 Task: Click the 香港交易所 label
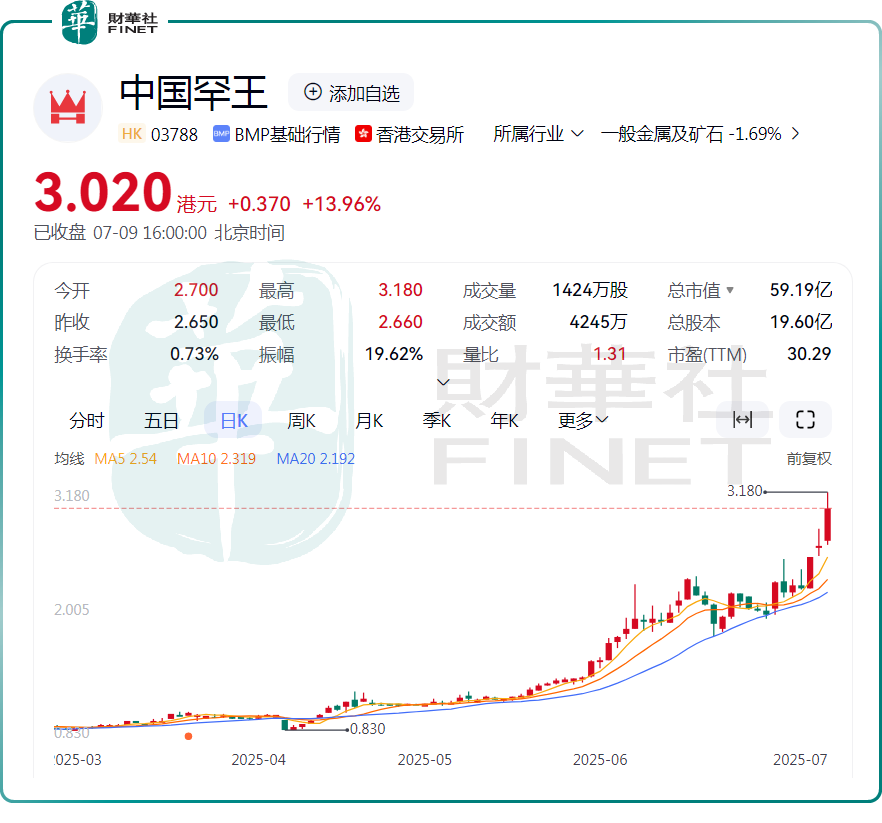click(420, 134)
